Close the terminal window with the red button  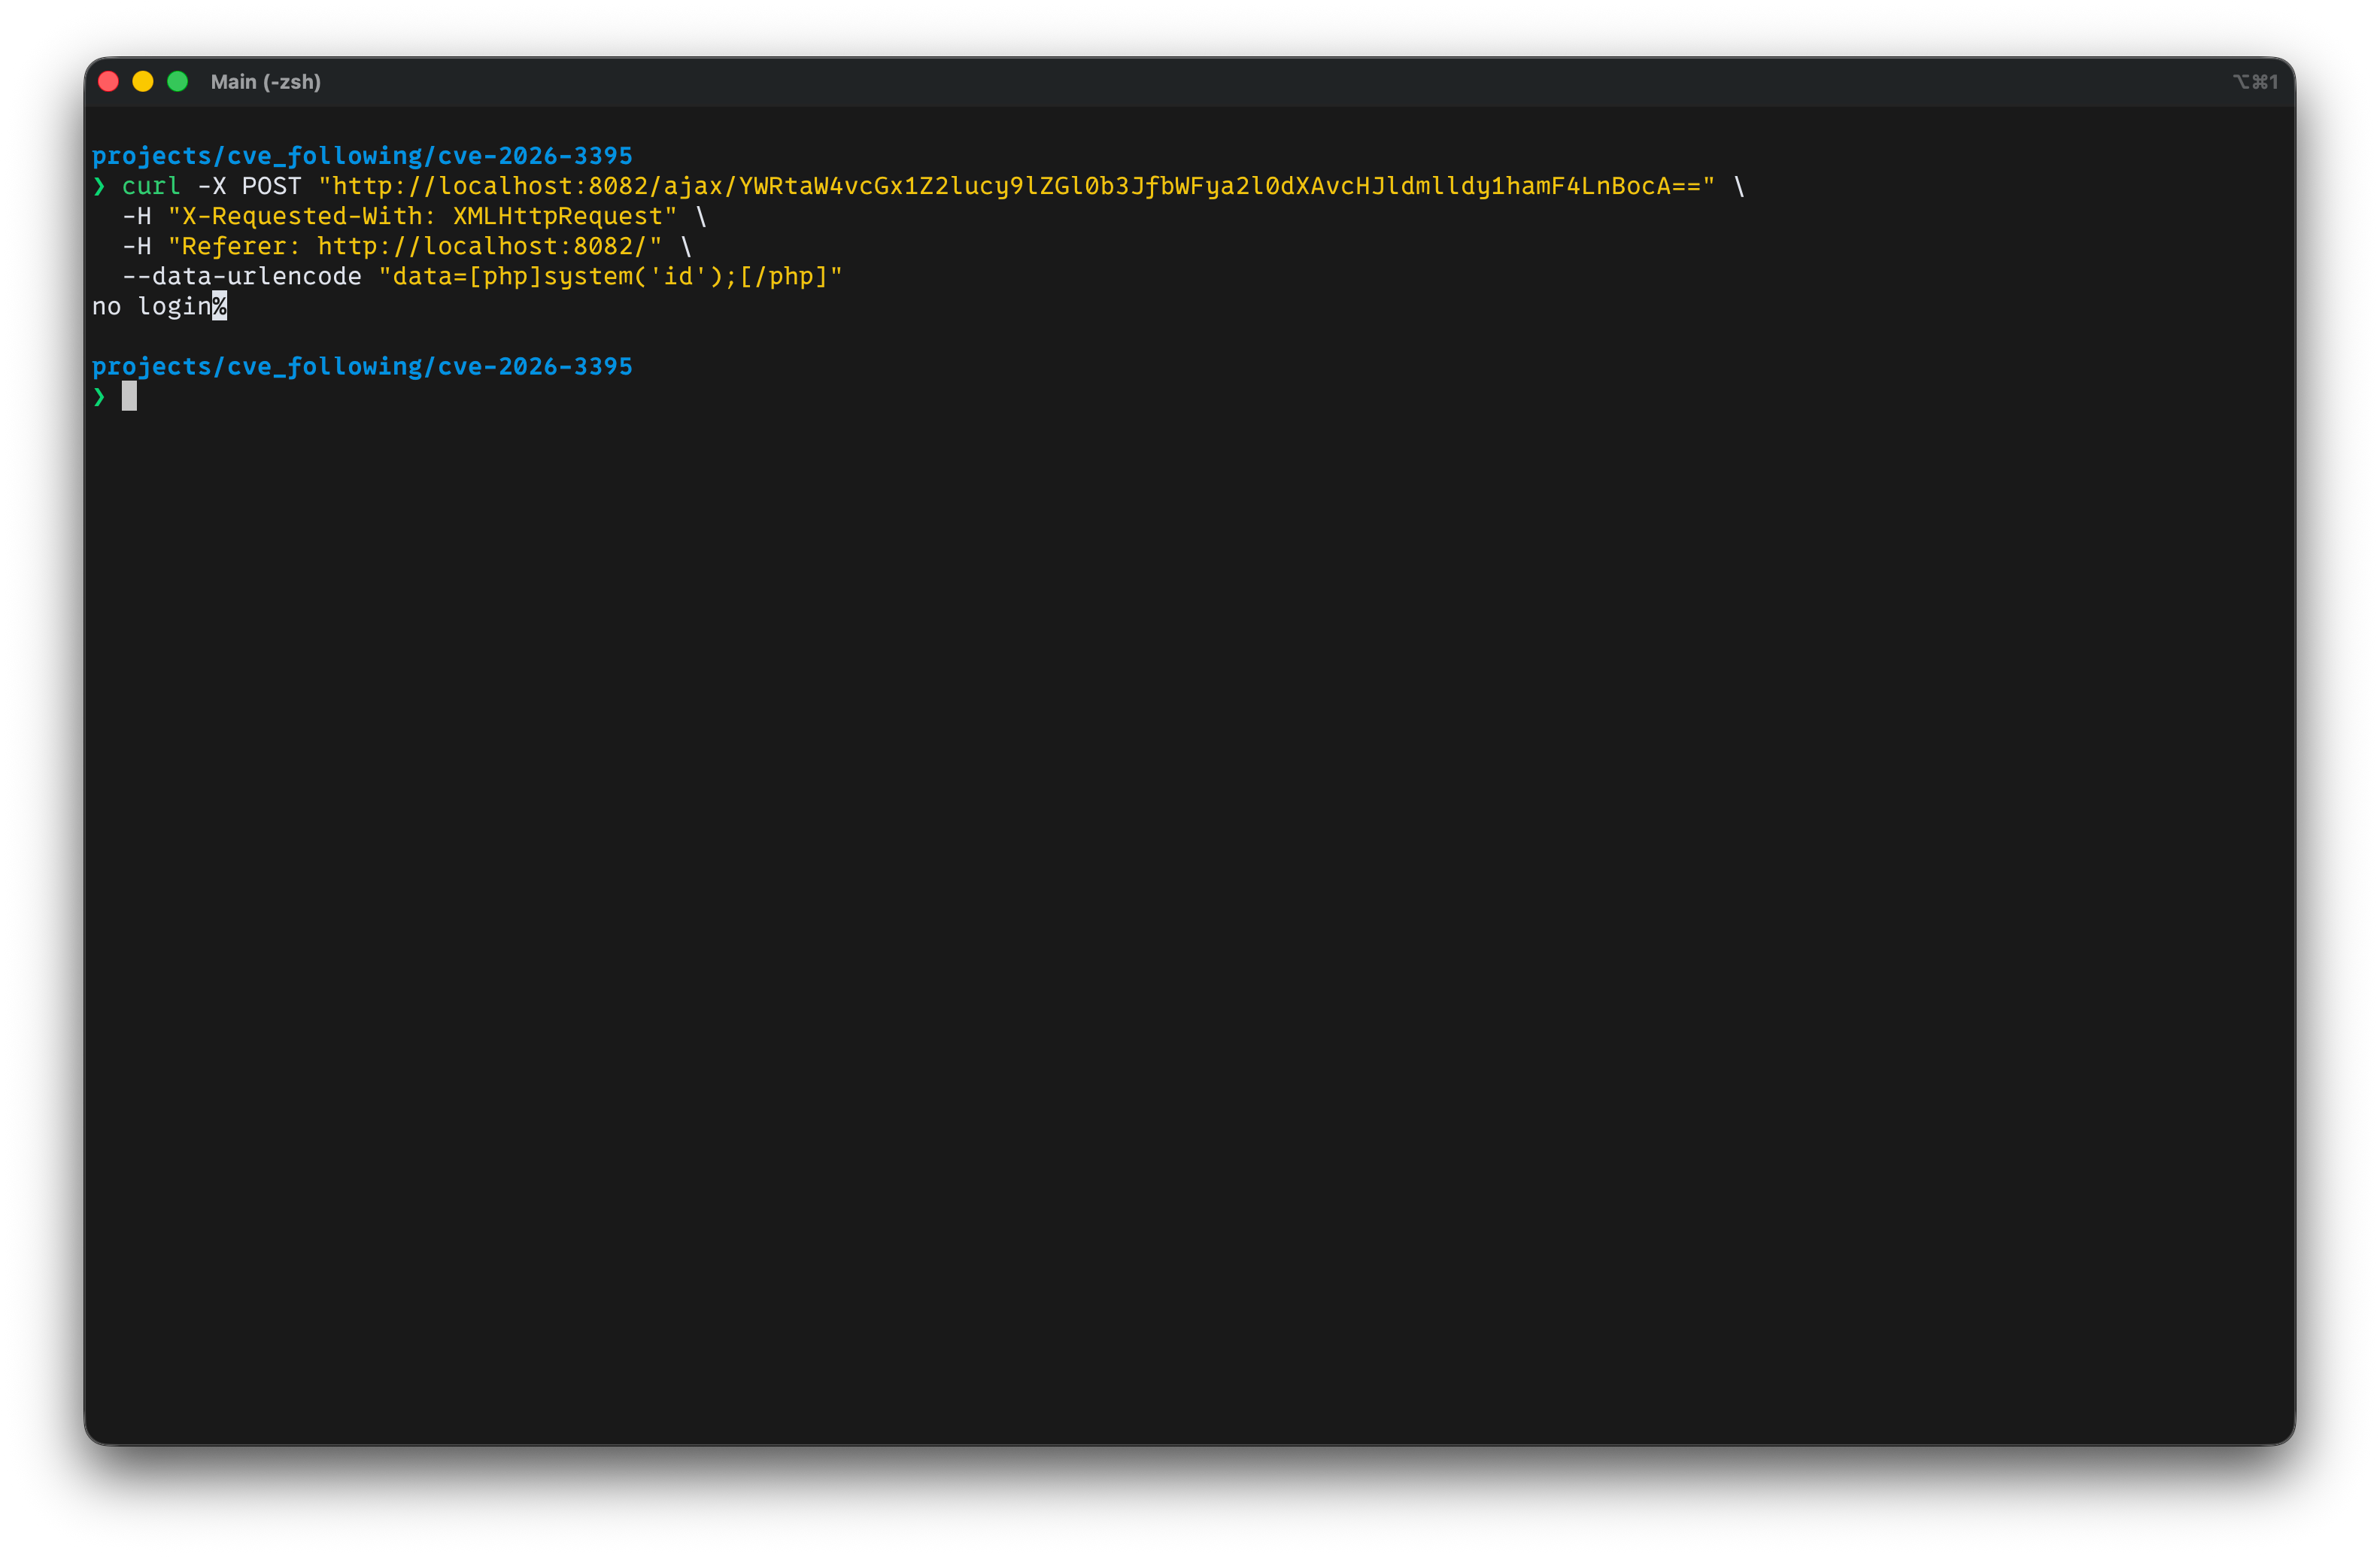click(109, 82)
